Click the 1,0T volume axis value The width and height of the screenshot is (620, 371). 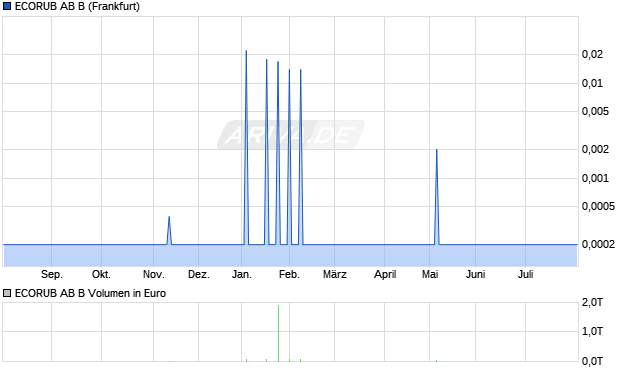click(x=592, y=331)
